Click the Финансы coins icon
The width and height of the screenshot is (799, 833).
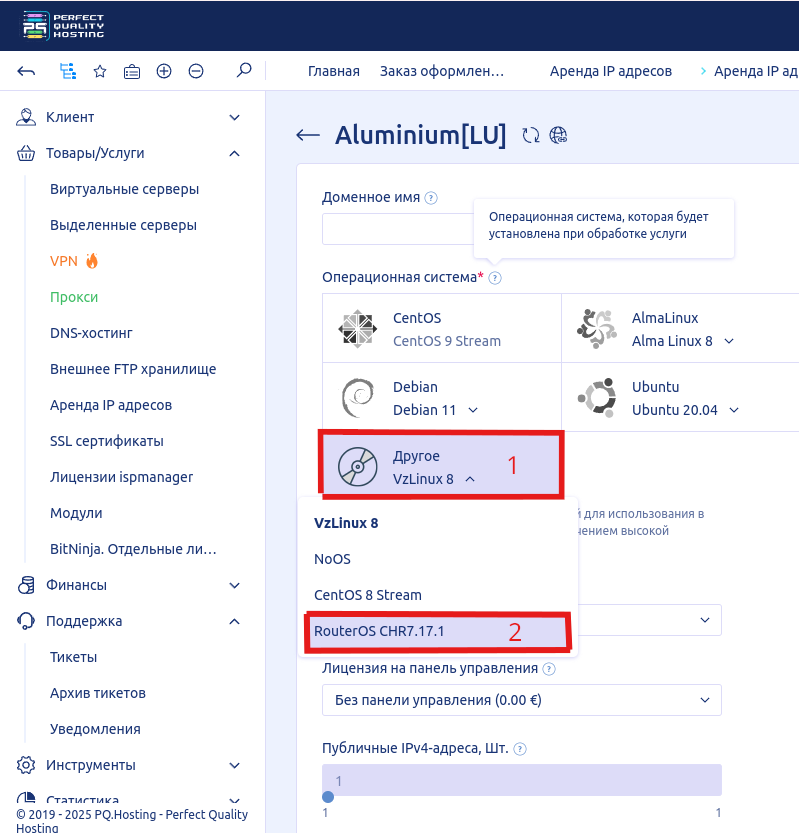pos(26,585)
